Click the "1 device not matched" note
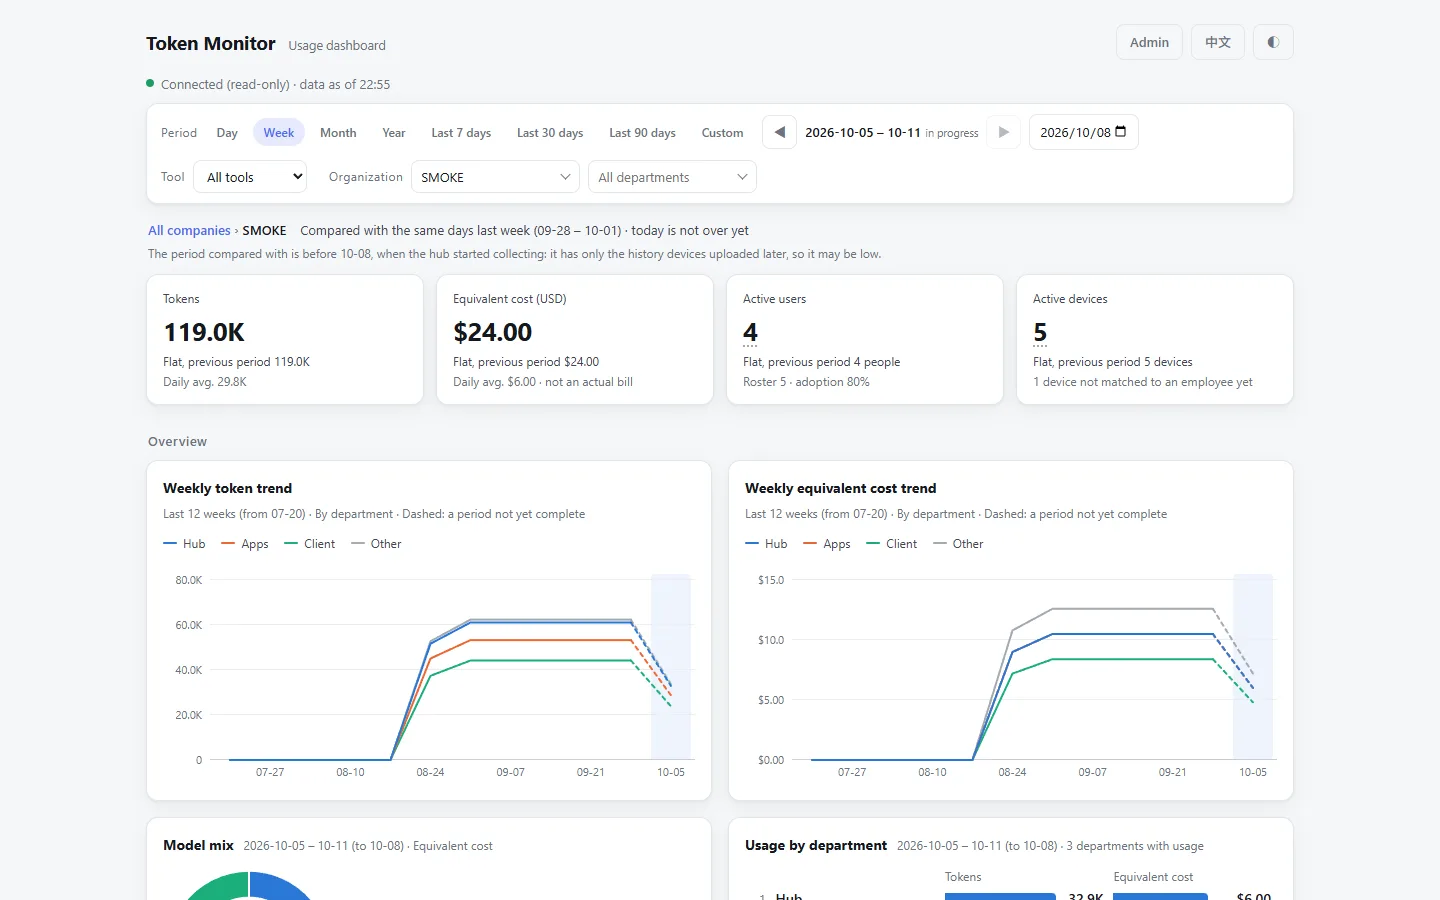The width and height of the screenshot is (1440, 900). click(1143, 382)
